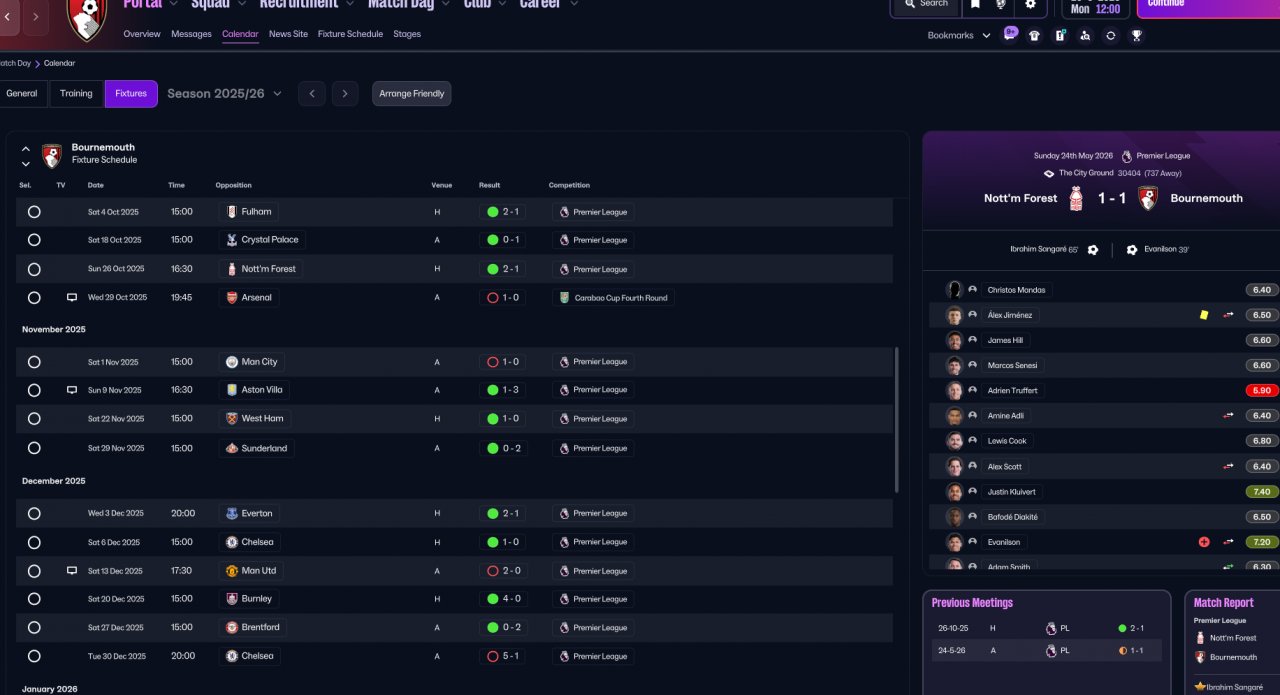Open the Justin Kluivert player link
The height and width of the screenshot is (695, 1280).
point(1012,492)
